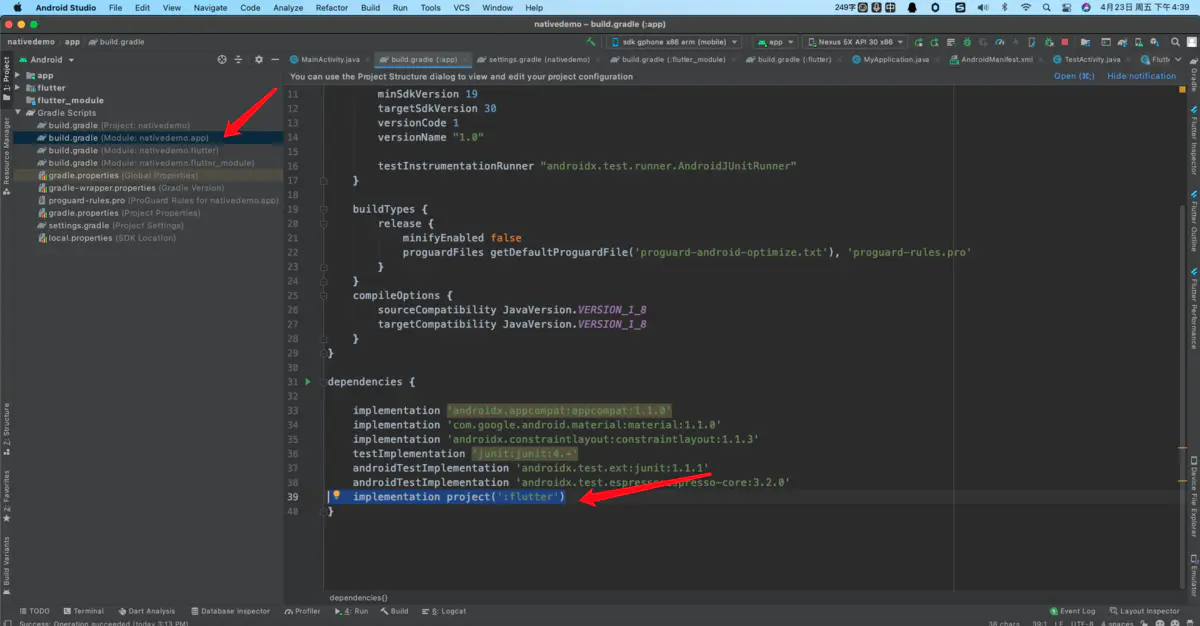
Task: Open Project panel gear settings
Action: point(259,60)
